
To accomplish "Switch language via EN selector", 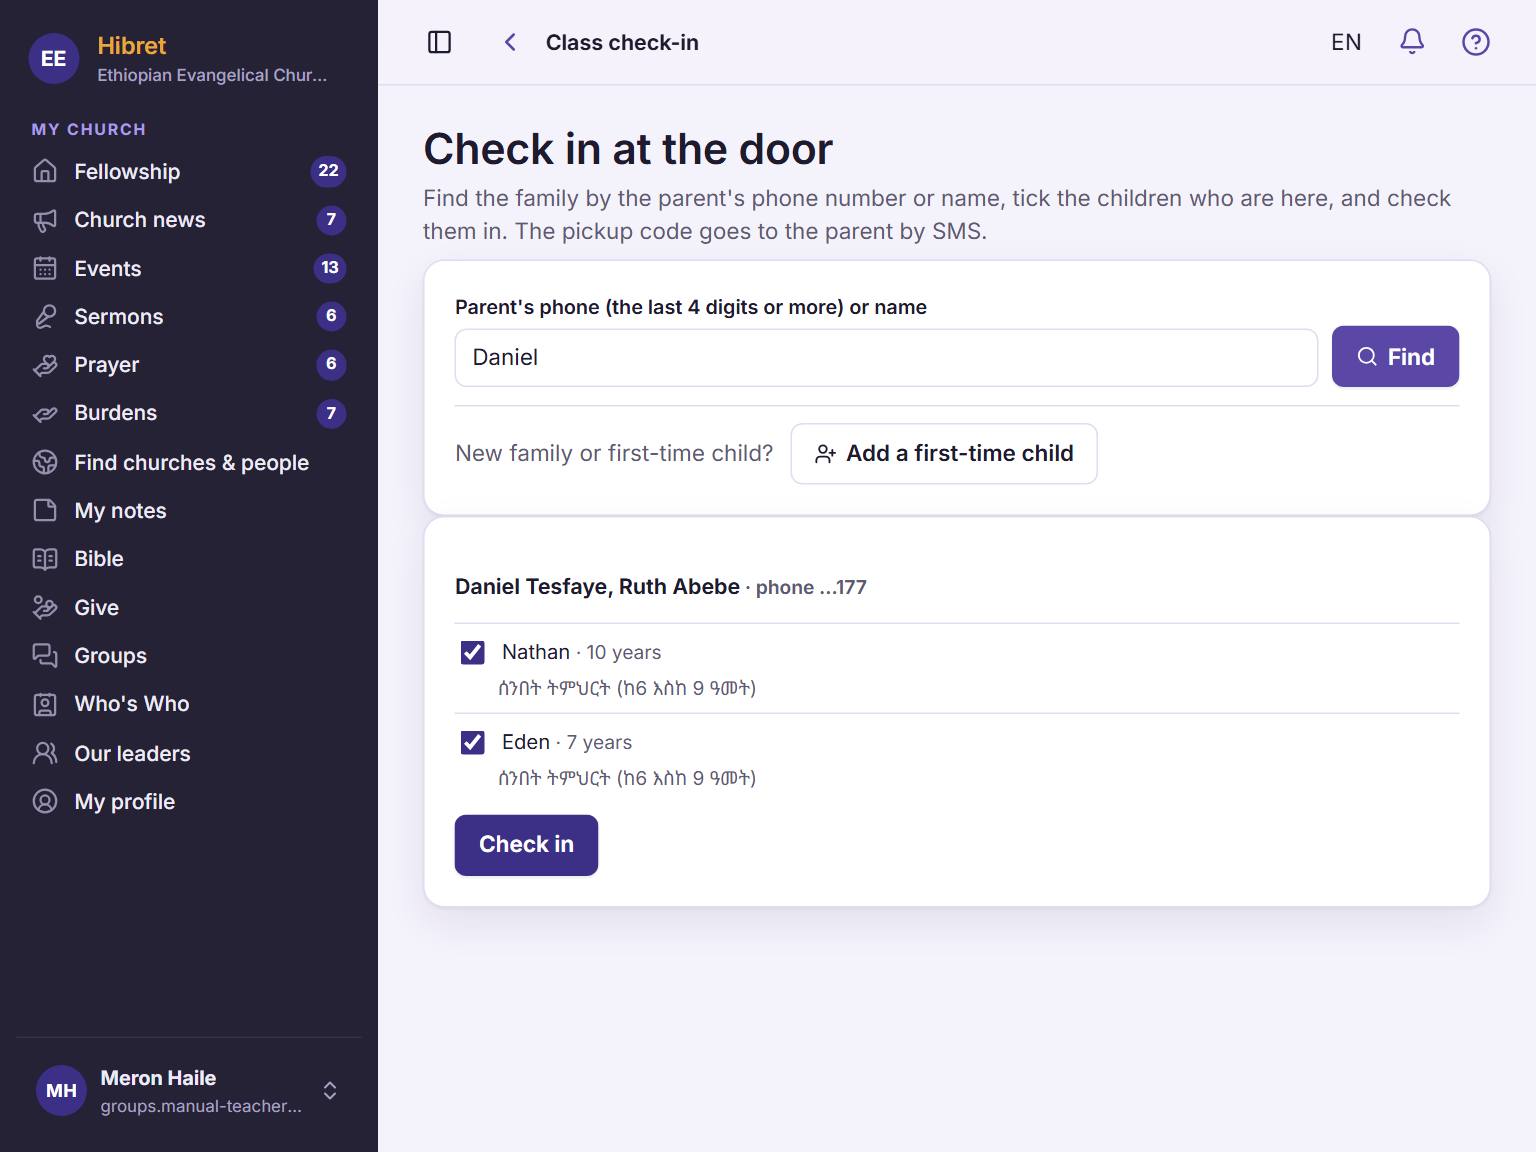I will pos(1346,42).
